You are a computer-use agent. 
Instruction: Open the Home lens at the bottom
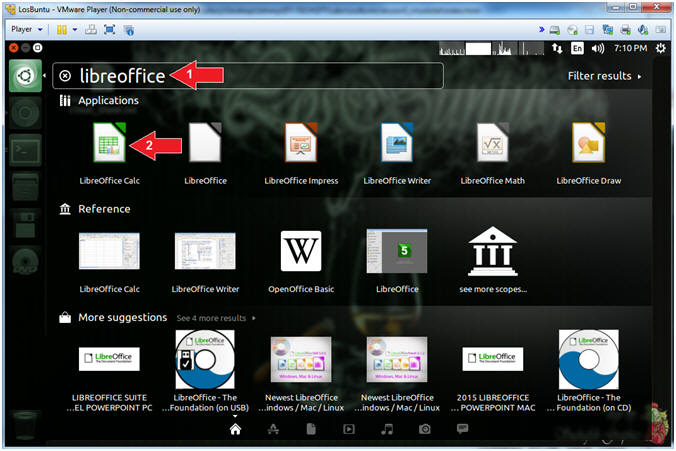(x=235, y=429)
